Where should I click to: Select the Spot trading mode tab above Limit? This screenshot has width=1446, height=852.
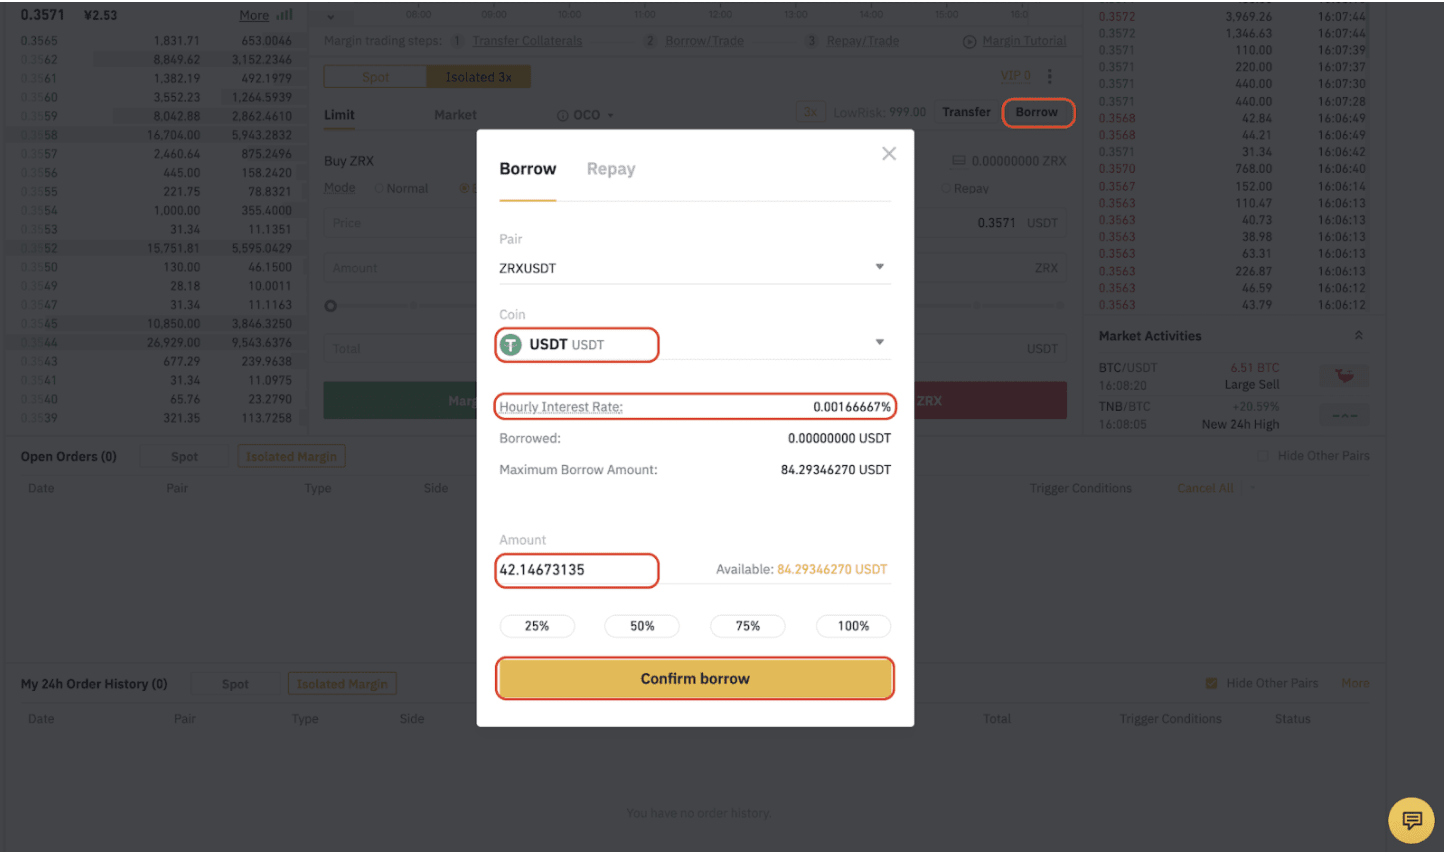(x=376, y=77)
